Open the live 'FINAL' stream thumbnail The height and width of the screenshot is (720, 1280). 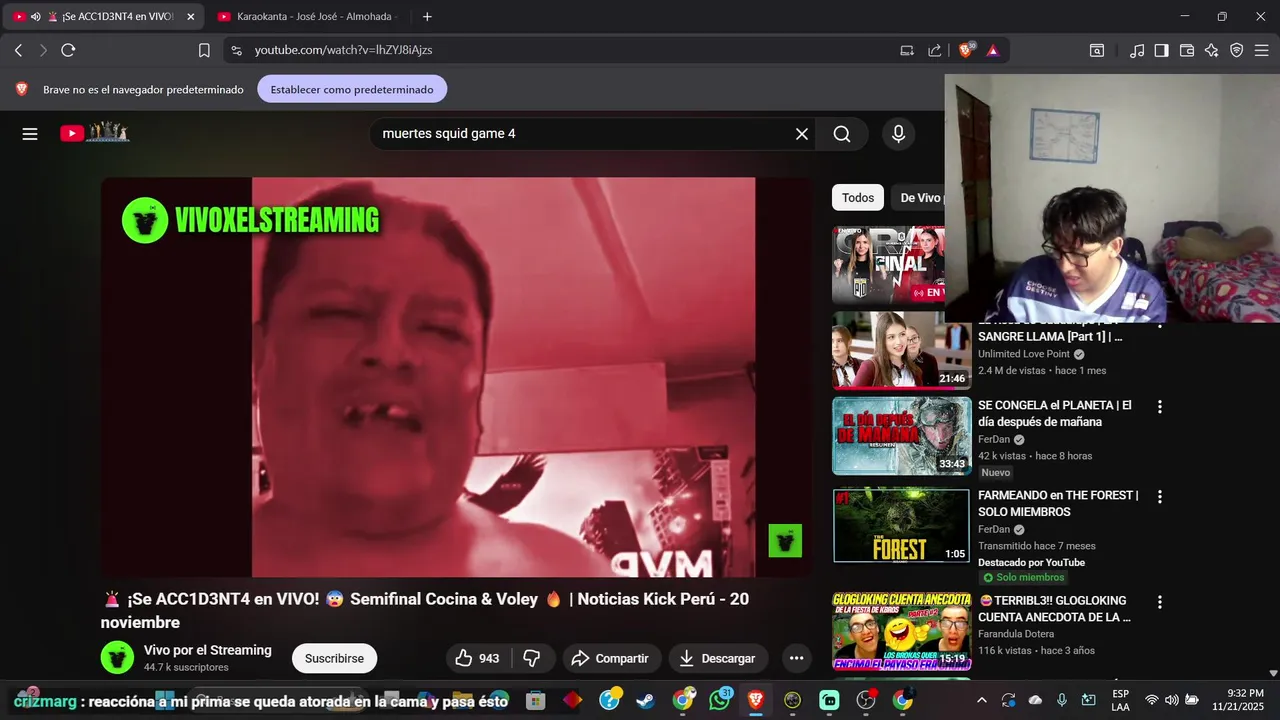pyautogui.click(x=888, y=265)
